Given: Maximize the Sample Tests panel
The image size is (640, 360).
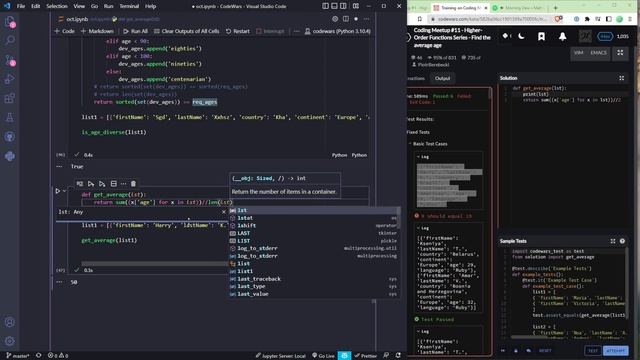Looking at the screenshot, I should tap(613, 241).
